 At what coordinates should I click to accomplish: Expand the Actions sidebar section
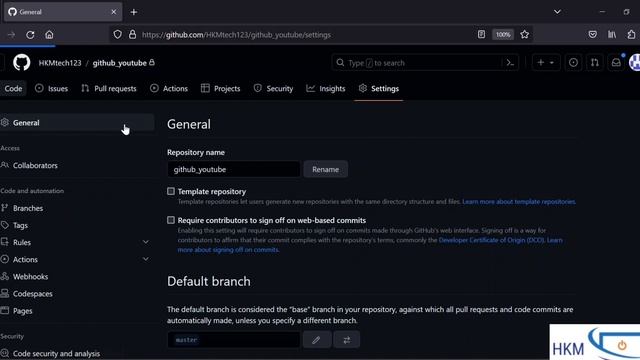[x=146, y=259]
